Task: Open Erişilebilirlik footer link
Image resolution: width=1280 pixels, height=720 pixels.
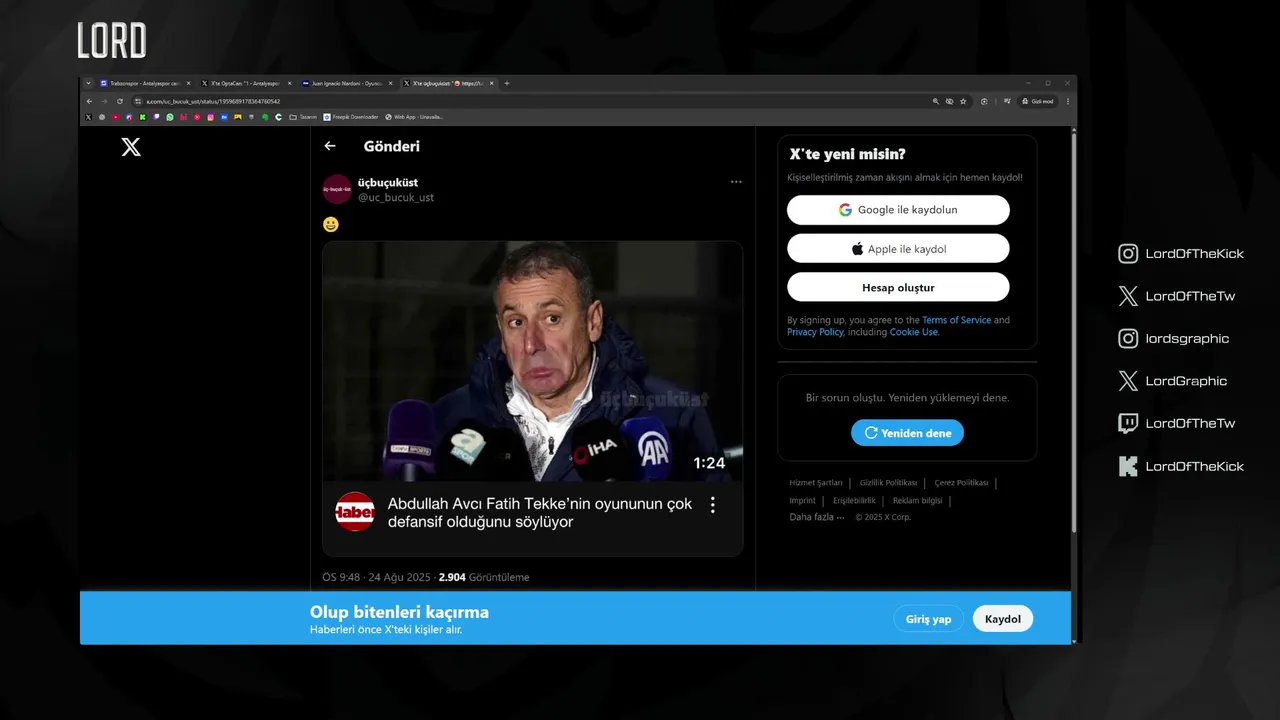Action: point(854,500)
